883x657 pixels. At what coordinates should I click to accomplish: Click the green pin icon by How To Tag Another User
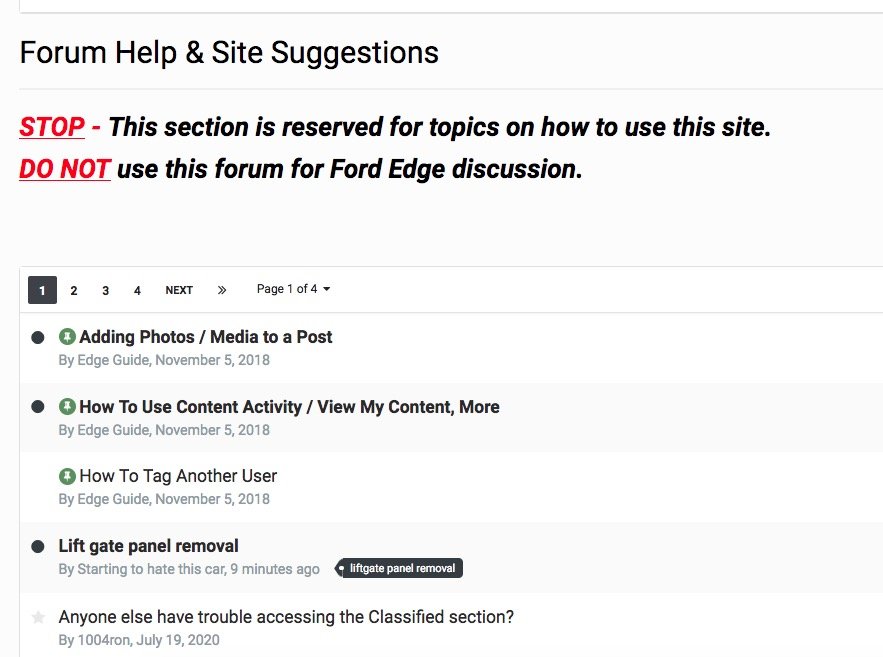click(67, 476)
